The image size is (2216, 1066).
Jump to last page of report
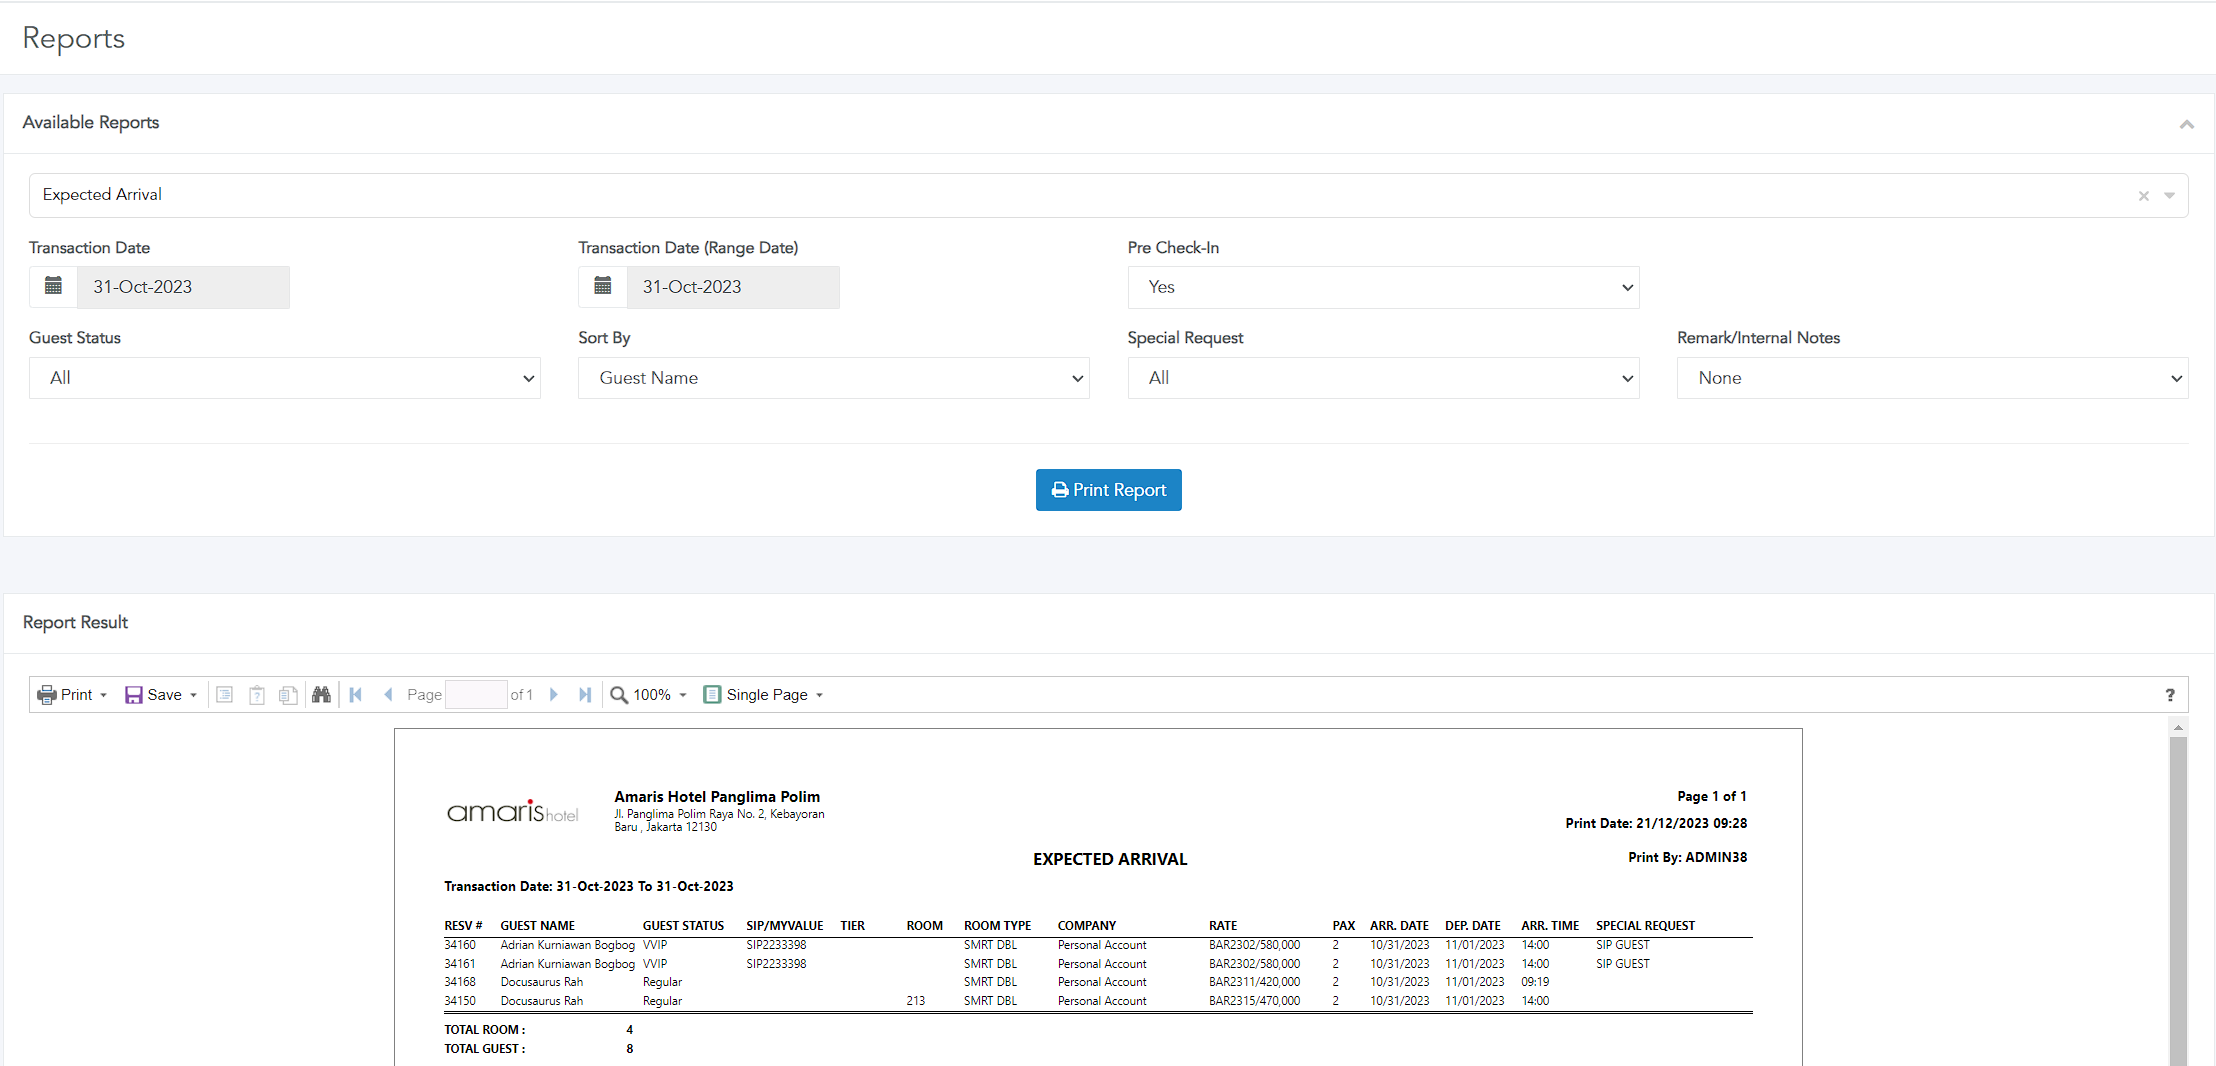coord(585,695)
